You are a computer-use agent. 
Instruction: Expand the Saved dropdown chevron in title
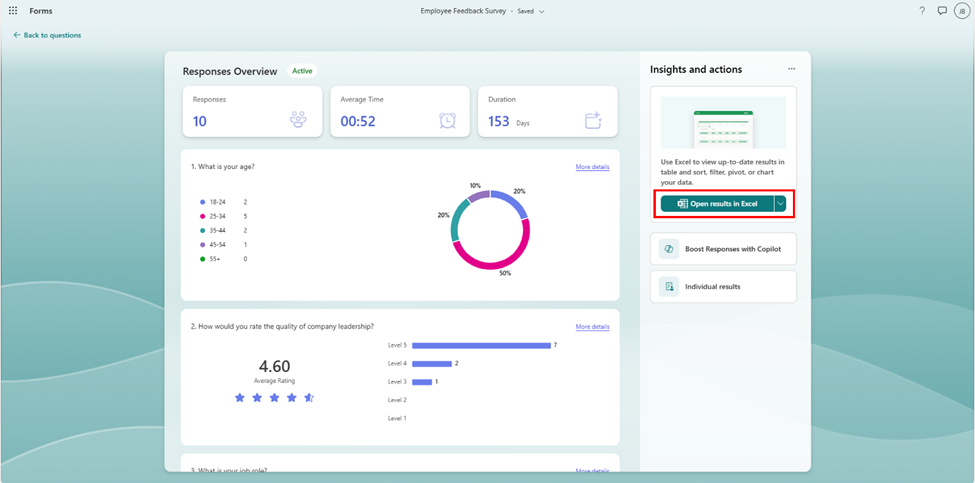(x=542, y=11)
